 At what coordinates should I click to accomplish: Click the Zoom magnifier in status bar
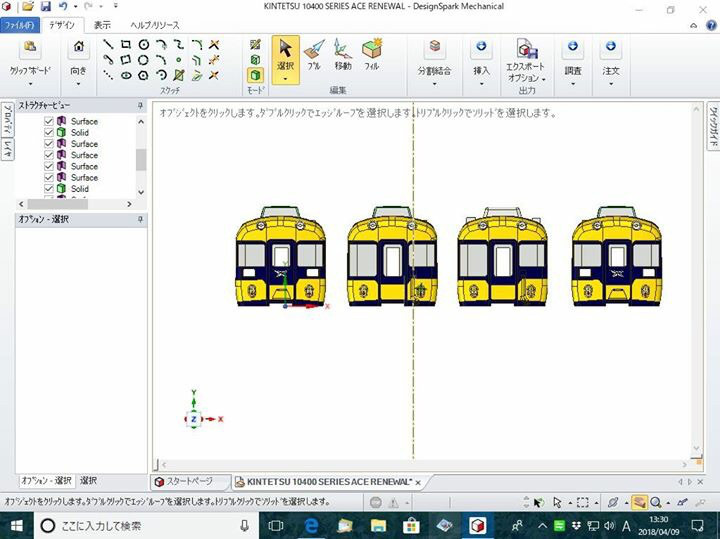656,502
